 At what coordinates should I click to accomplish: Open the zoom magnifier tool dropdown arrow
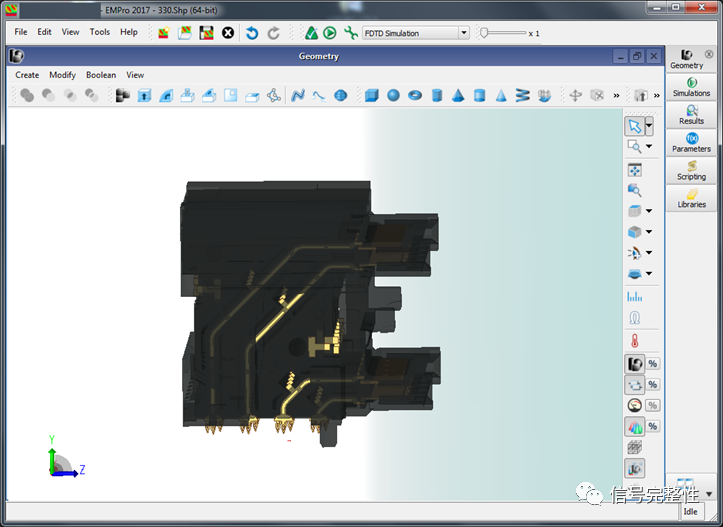(649, 147)
